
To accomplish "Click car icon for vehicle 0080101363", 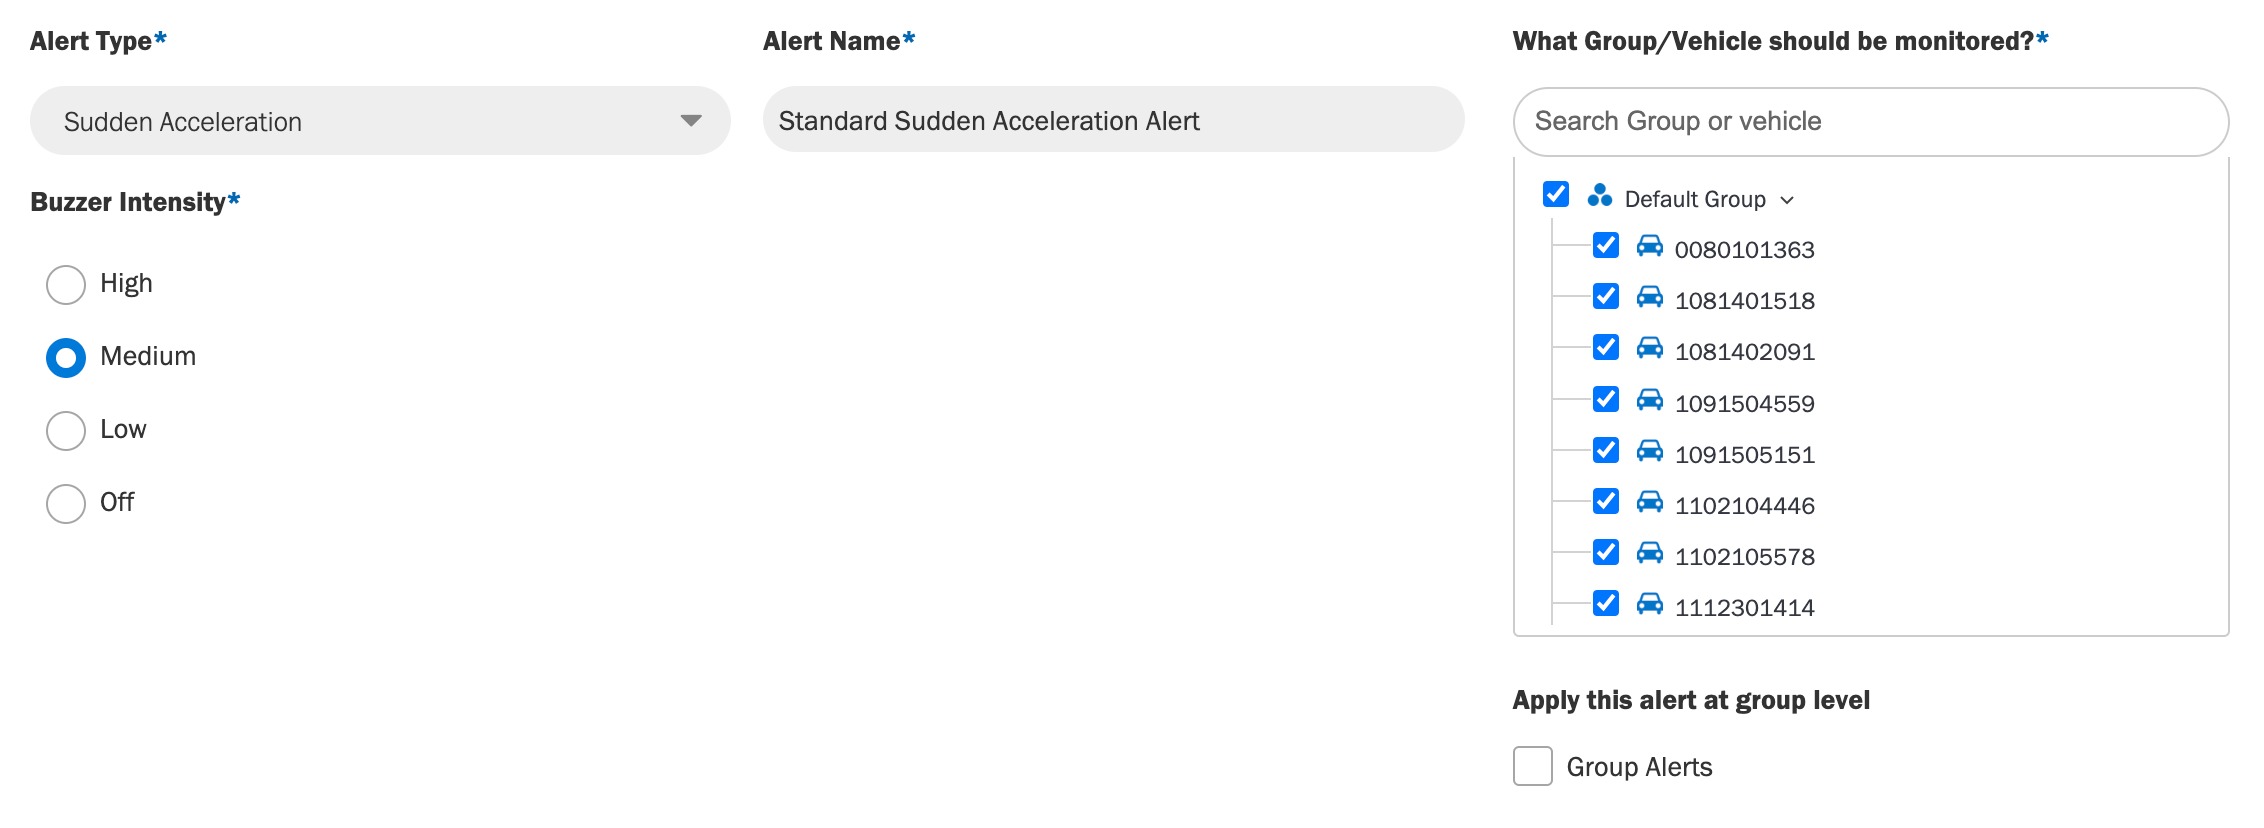I will [1649, 246].
